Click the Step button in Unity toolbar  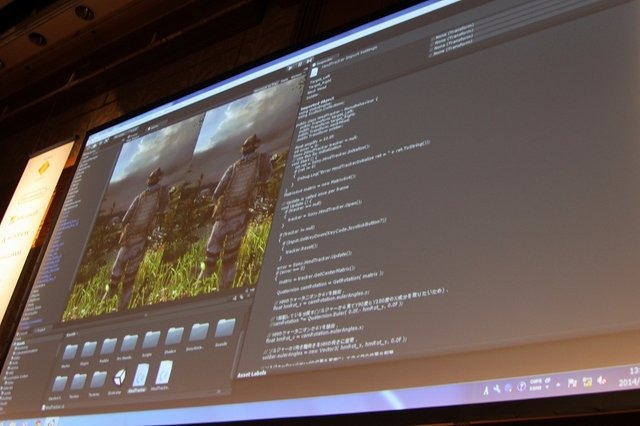[x=309, y=61]
